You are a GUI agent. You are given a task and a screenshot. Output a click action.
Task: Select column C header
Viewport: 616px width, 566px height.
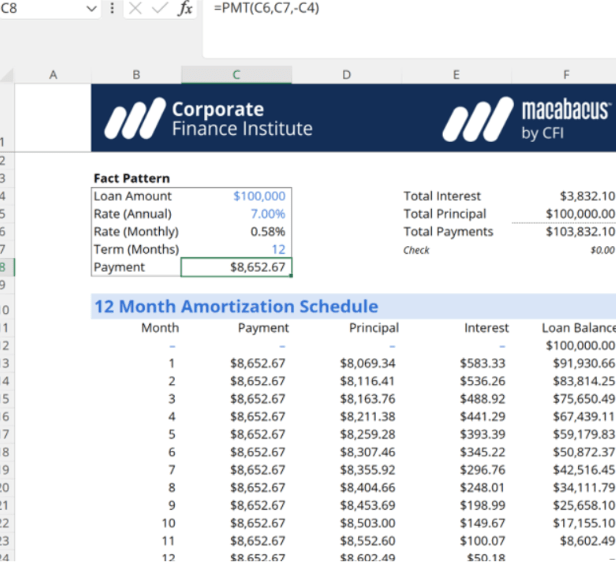coord(236,75)
